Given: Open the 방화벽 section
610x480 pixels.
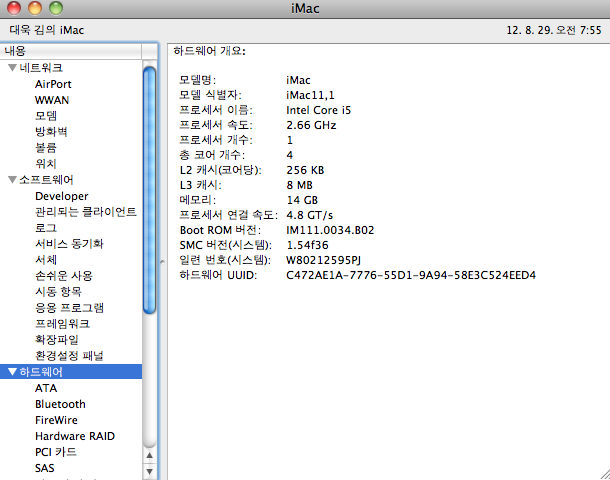Looking at the screenshot, I should point(51,132).
